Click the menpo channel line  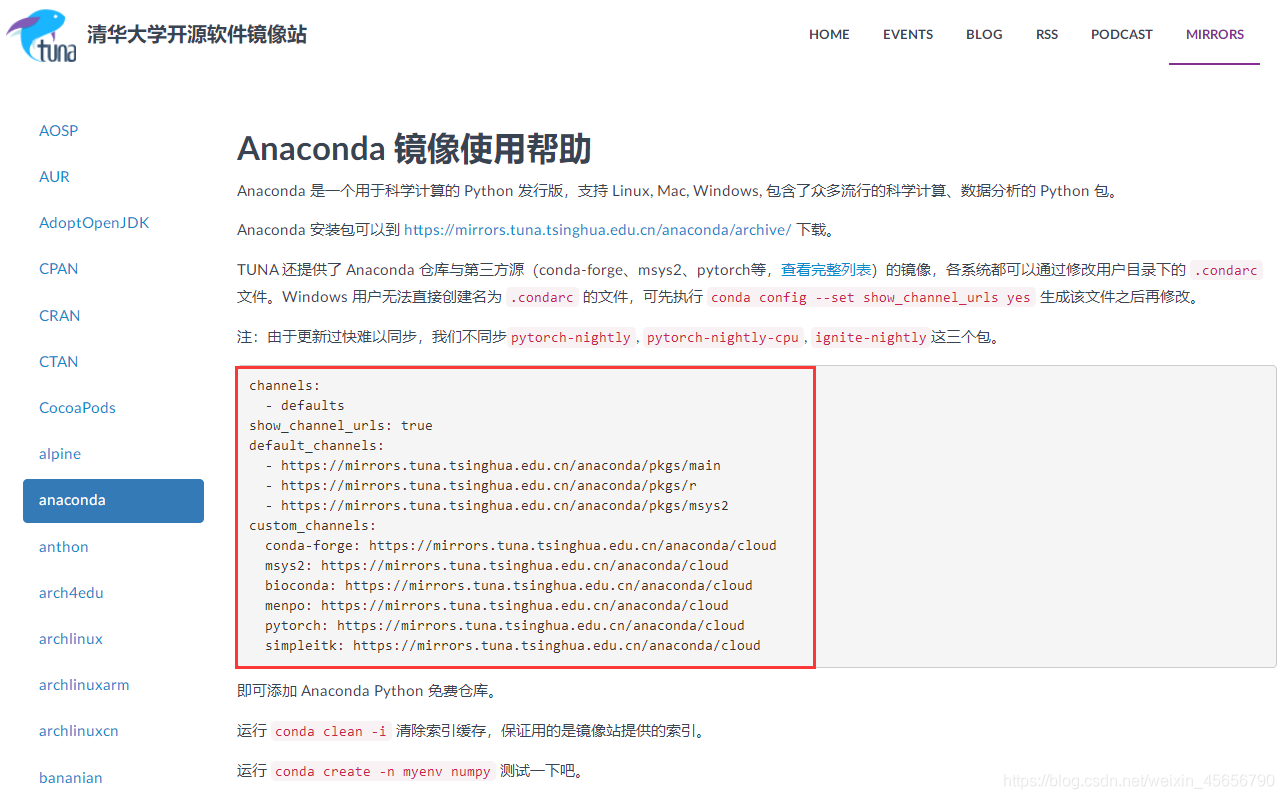pyautogui.click(x=497, y=605)
